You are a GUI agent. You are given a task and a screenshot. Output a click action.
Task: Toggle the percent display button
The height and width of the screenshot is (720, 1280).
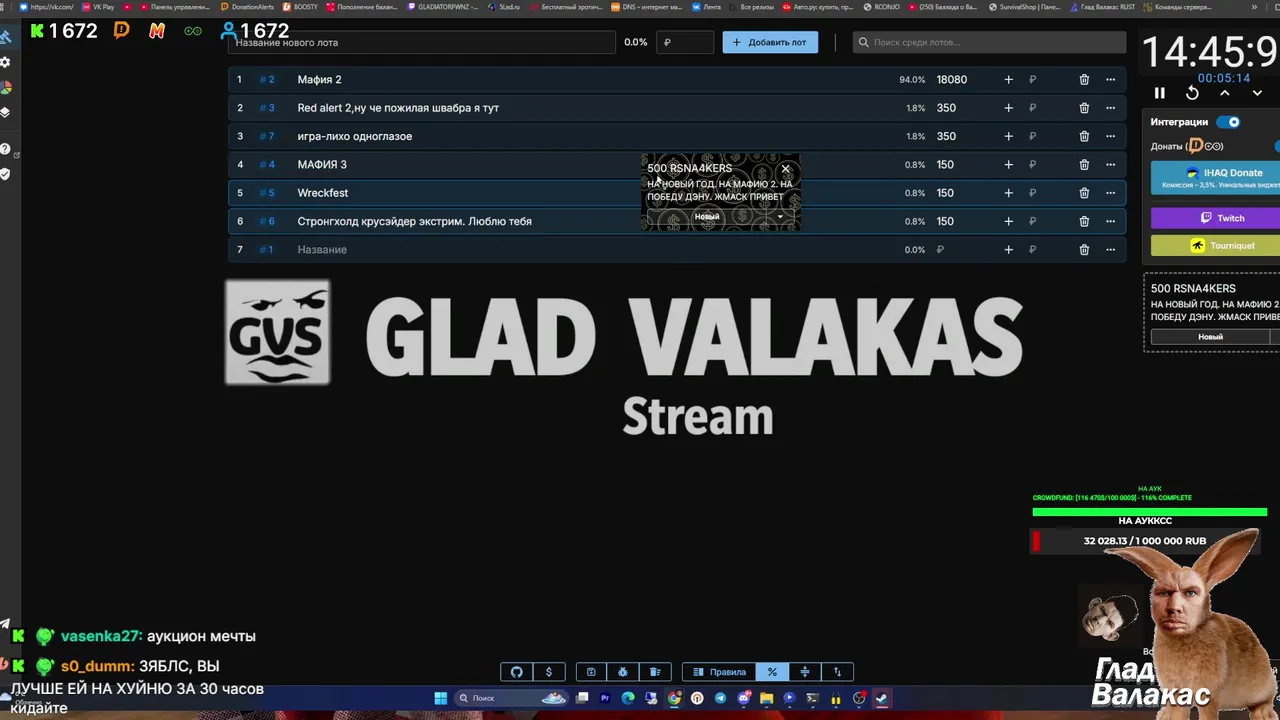772,672
